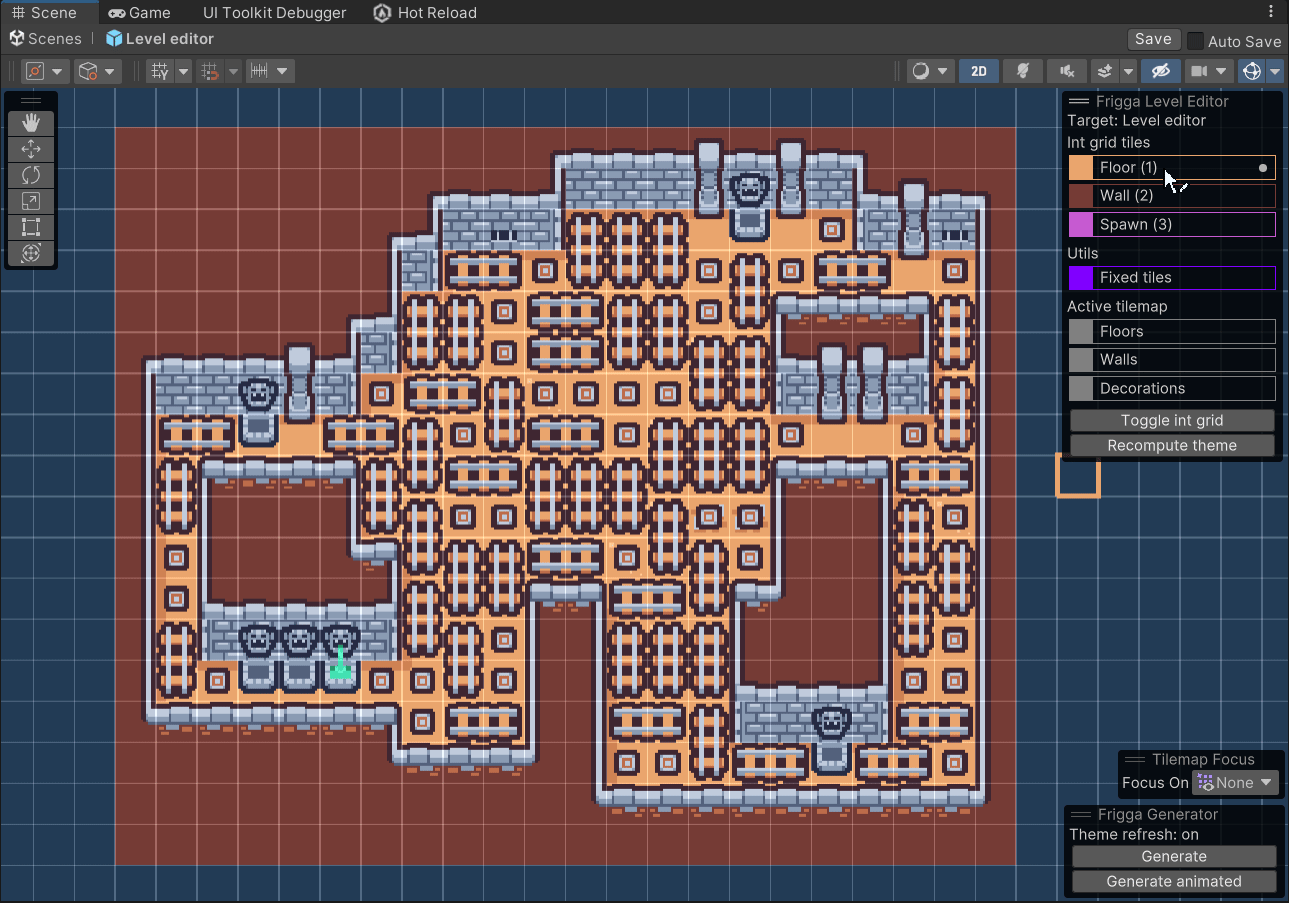The height and width of the screenshot is (903, 1289).
Task: Open the pivot position dropdown arrow
Action: (57, 71)
